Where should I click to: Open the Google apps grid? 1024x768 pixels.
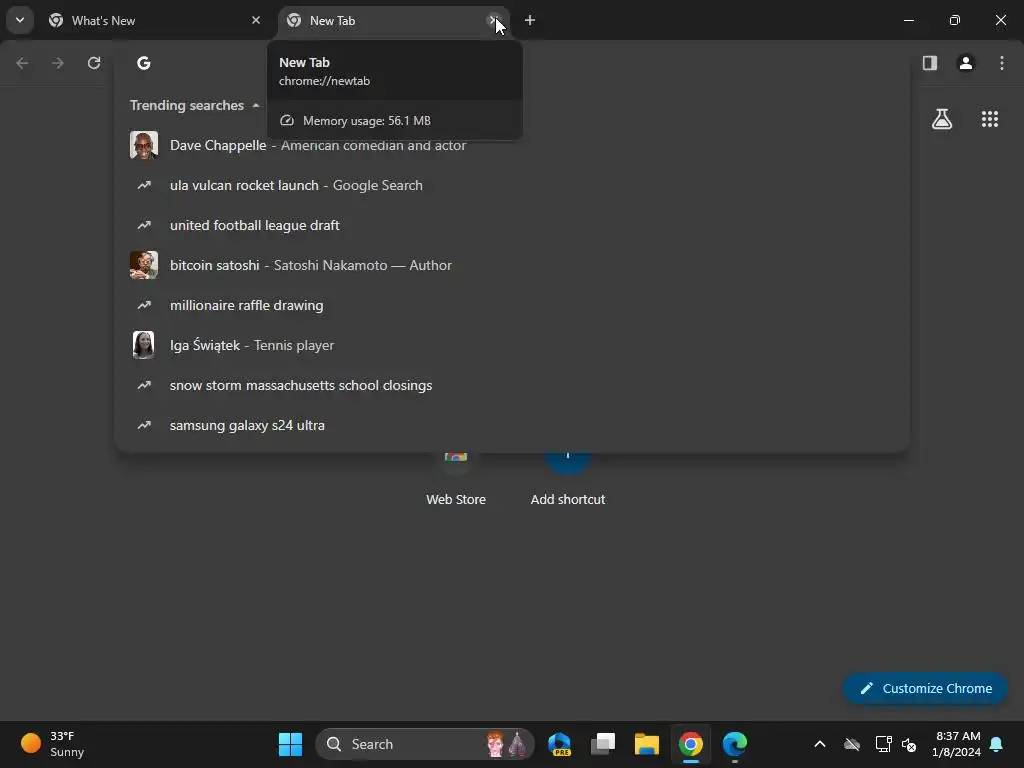(x=990, y=119)
